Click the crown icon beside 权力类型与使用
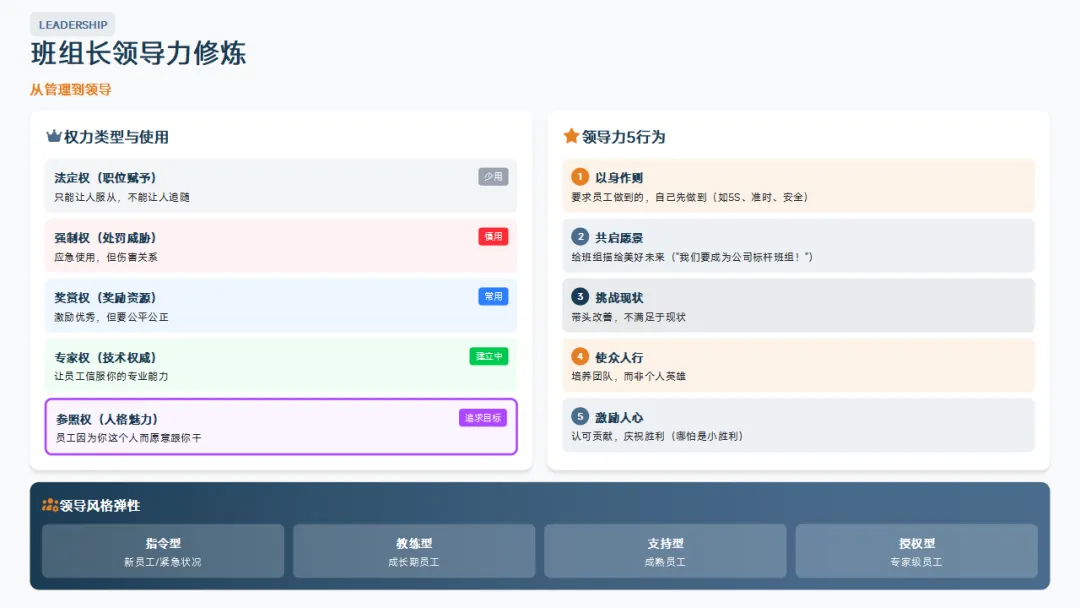This screenshot has width=1080, height=608. click(x=54, y=137)
